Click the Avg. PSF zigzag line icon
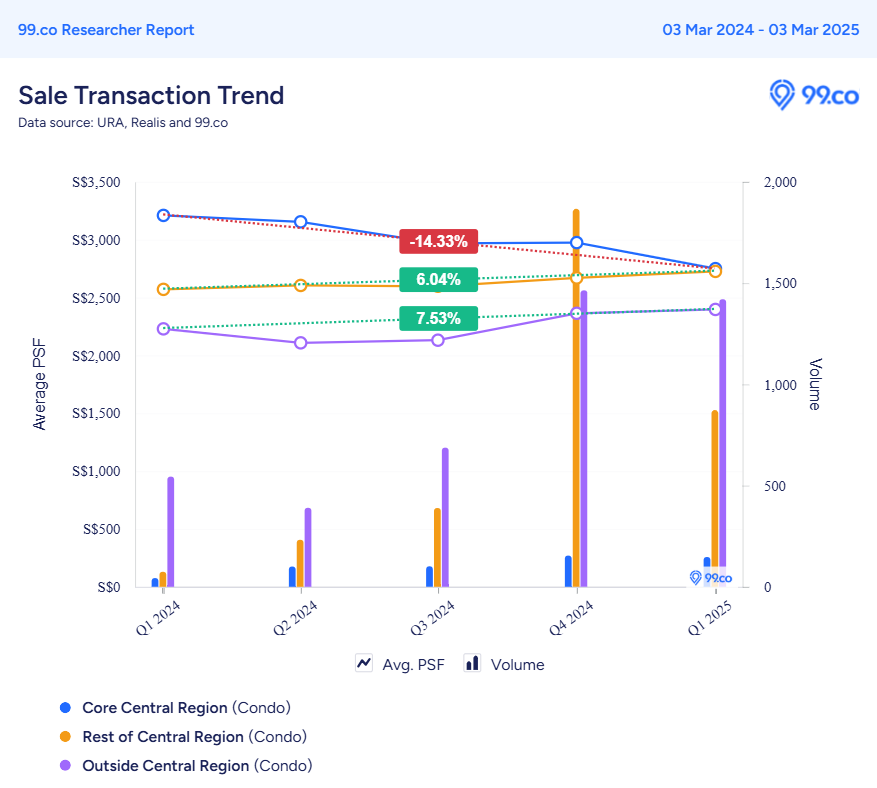The width and height of the screenshot is (877, 788). (364, 663)
